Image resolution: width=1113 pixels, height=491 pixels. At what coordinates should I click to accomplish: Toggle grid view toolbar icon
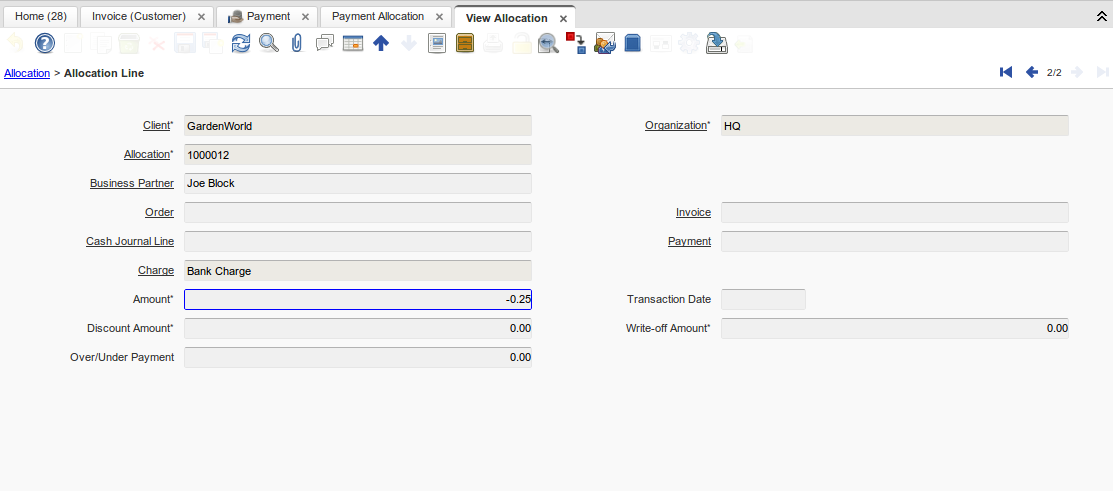pos(353,43)
